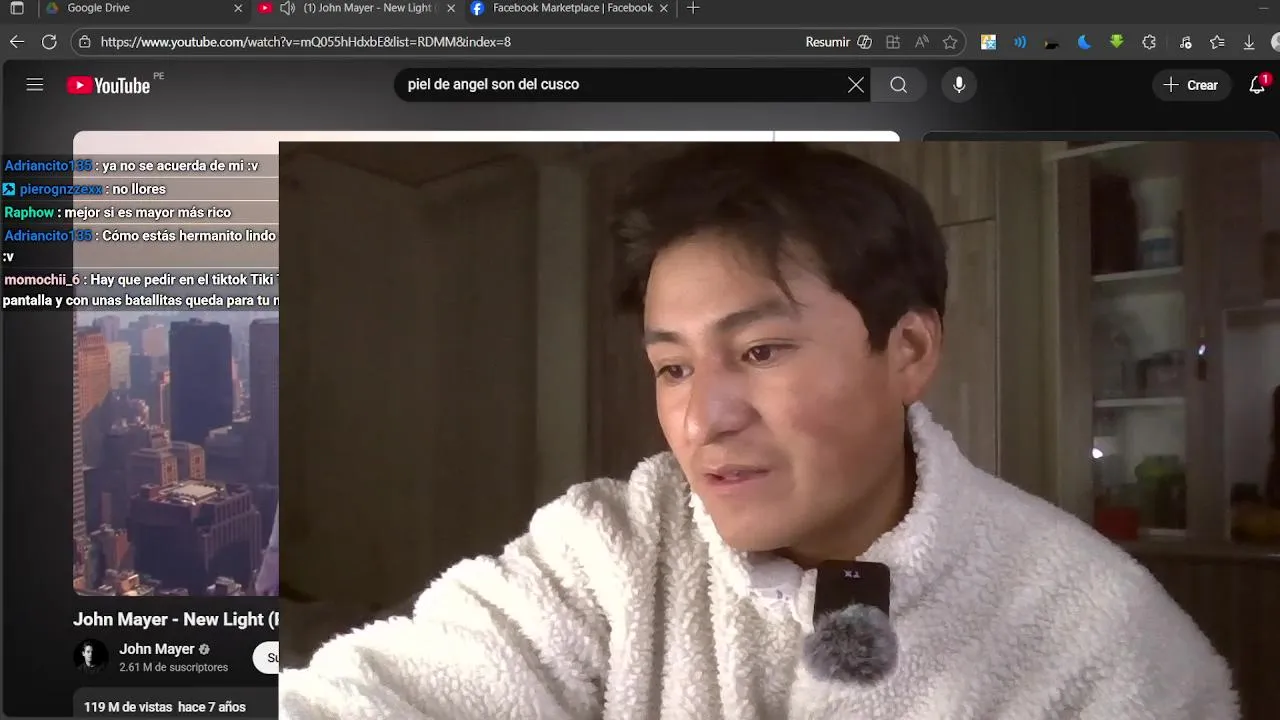Click the Crear button
Image resolution: width=1280 pixels, height=720 pixels.
tap(1191, 85)
